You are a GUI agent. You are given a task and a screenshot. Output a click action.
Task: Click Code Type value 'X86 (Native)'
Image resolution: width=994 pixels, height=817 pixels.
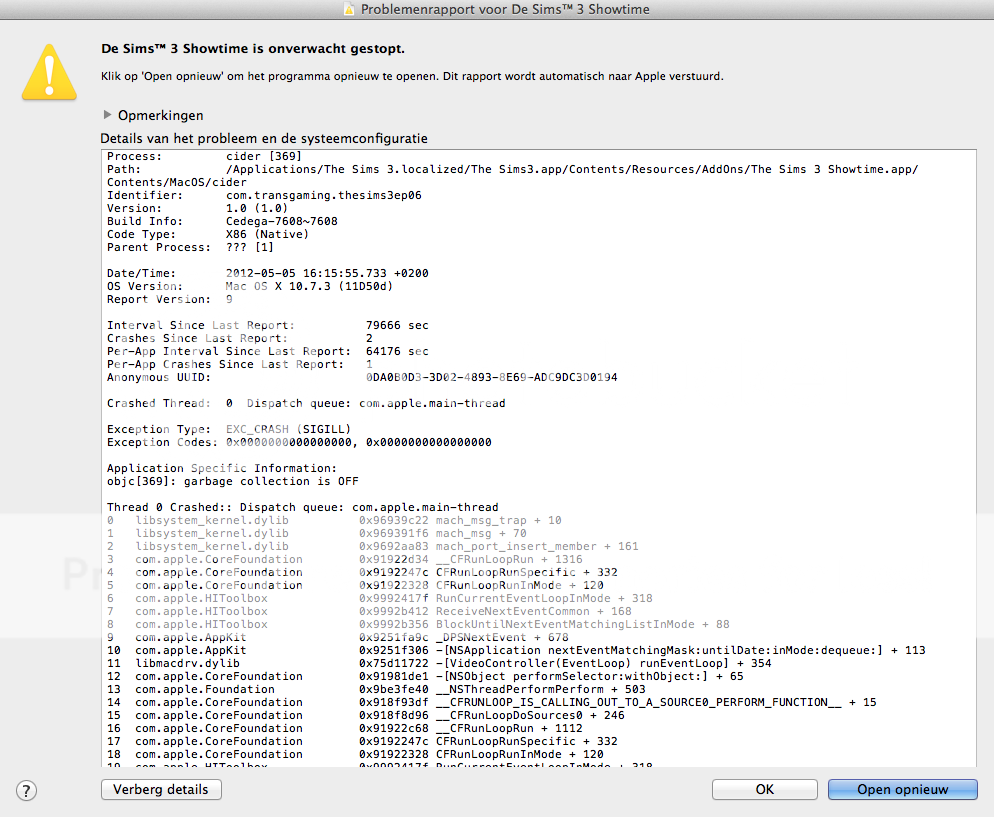pyautogui.click(x=267, y=234)
